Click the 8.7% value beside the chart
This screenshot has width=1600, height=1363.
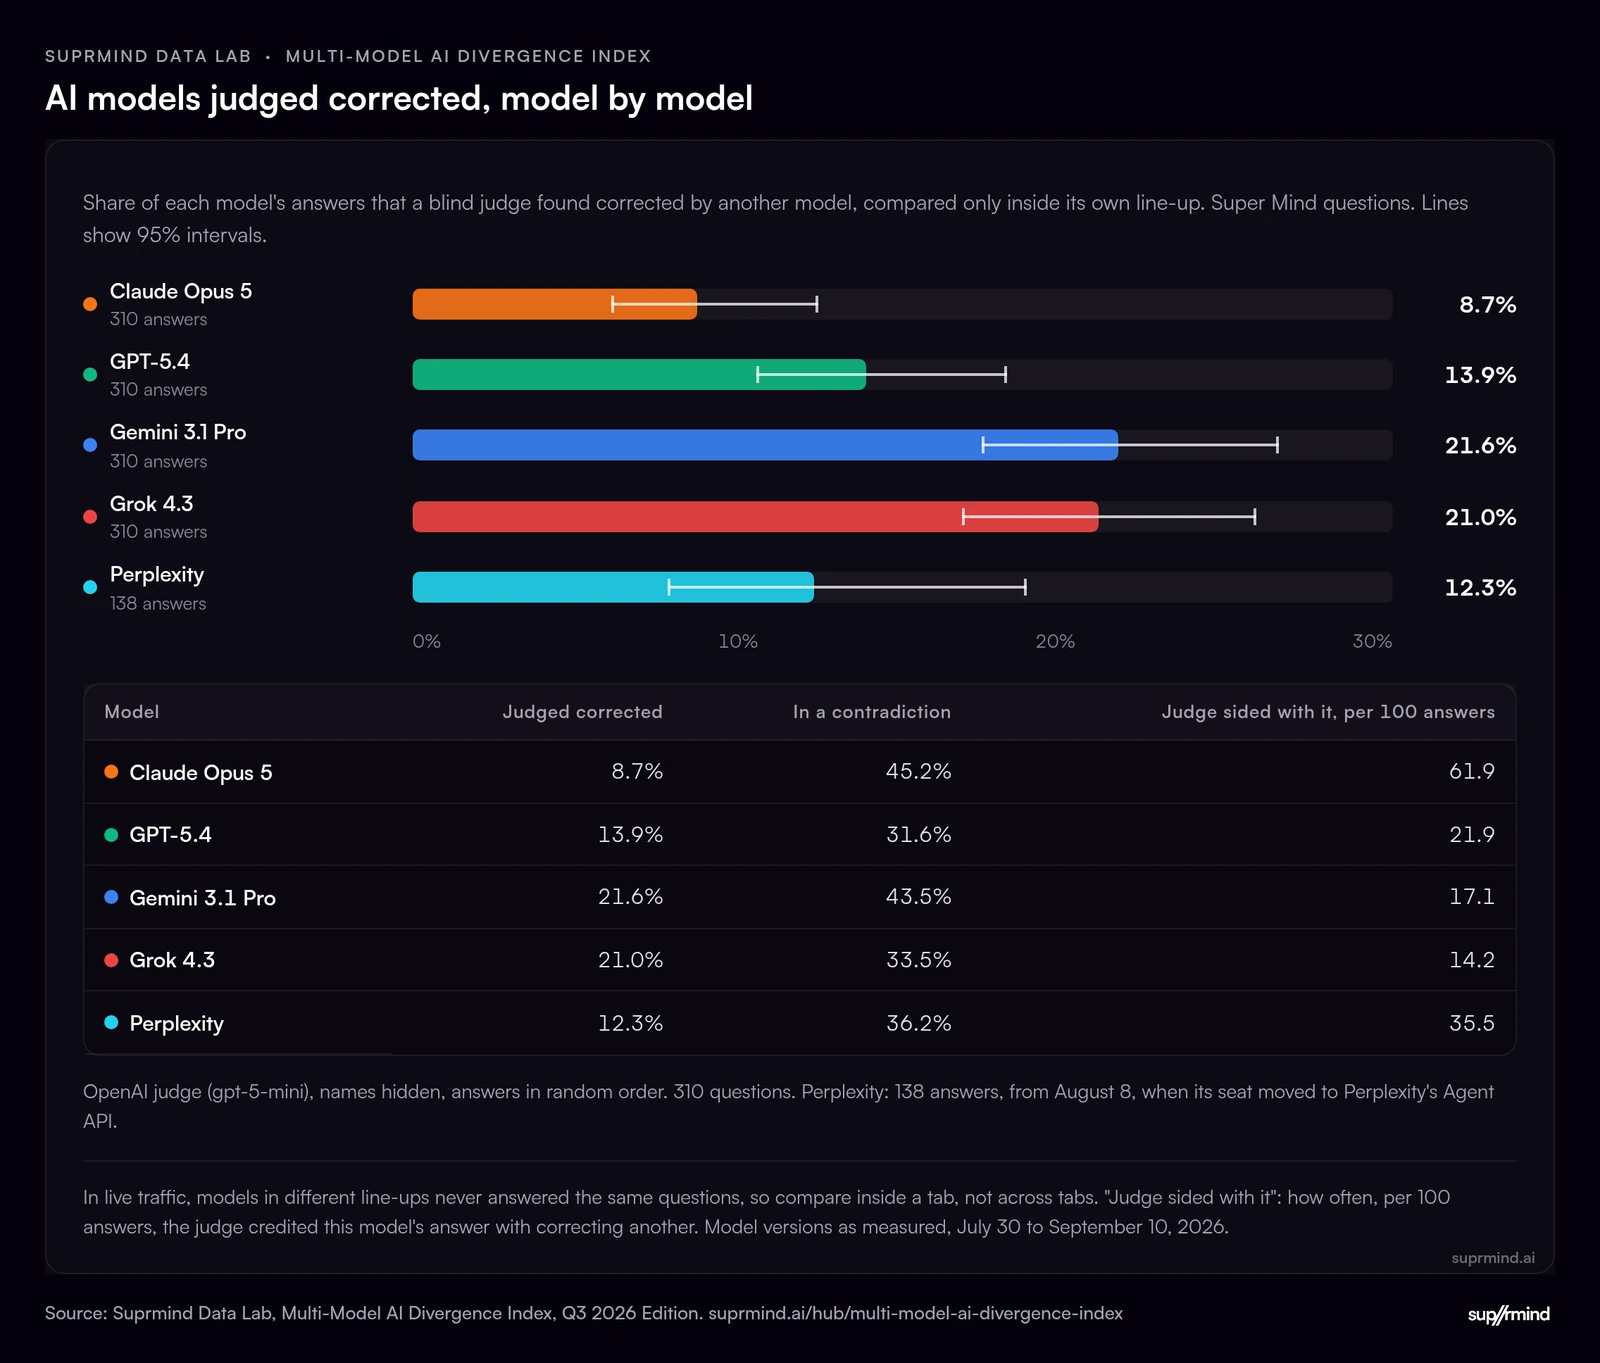tap(1487, 305)
